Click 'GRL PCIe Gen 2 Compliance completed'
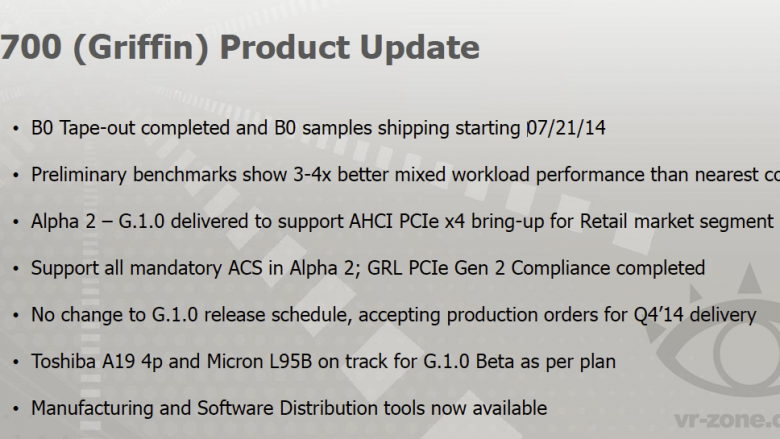The height and width of the screenshot is (439, 780). pyautogui.click(x=536, y=268)
